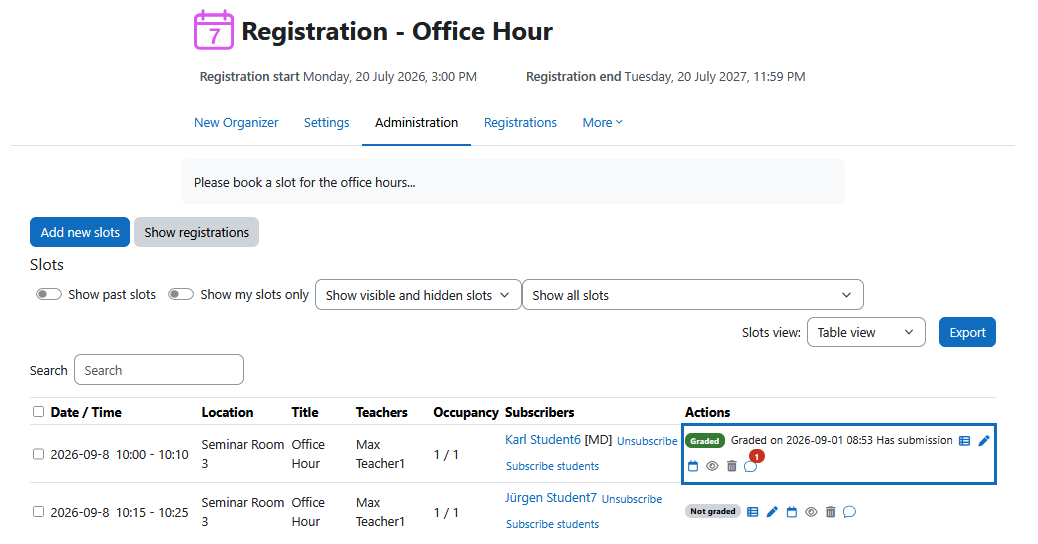Screen dimensions: 1038x544
Task: Click the Actions column header
Action: point(708,412)
